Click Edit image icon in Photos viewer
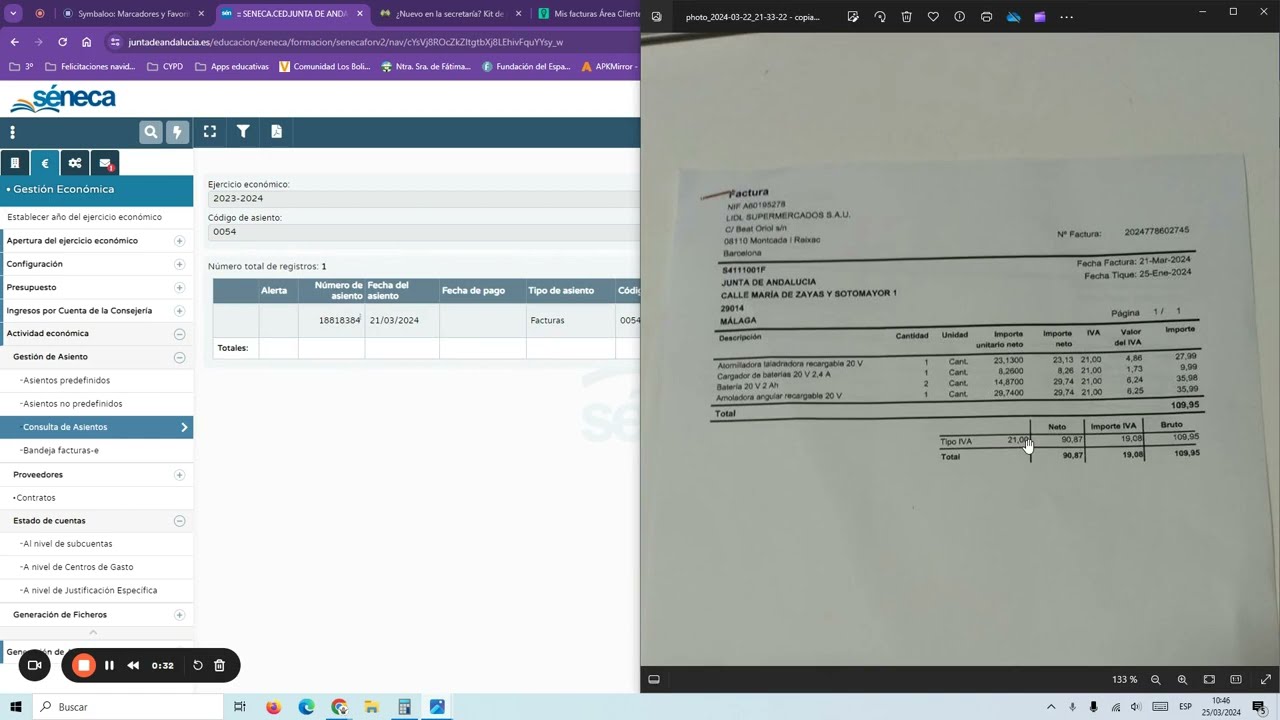The image size is (1280, 720). pyautogui.click(x=853, y=17)
